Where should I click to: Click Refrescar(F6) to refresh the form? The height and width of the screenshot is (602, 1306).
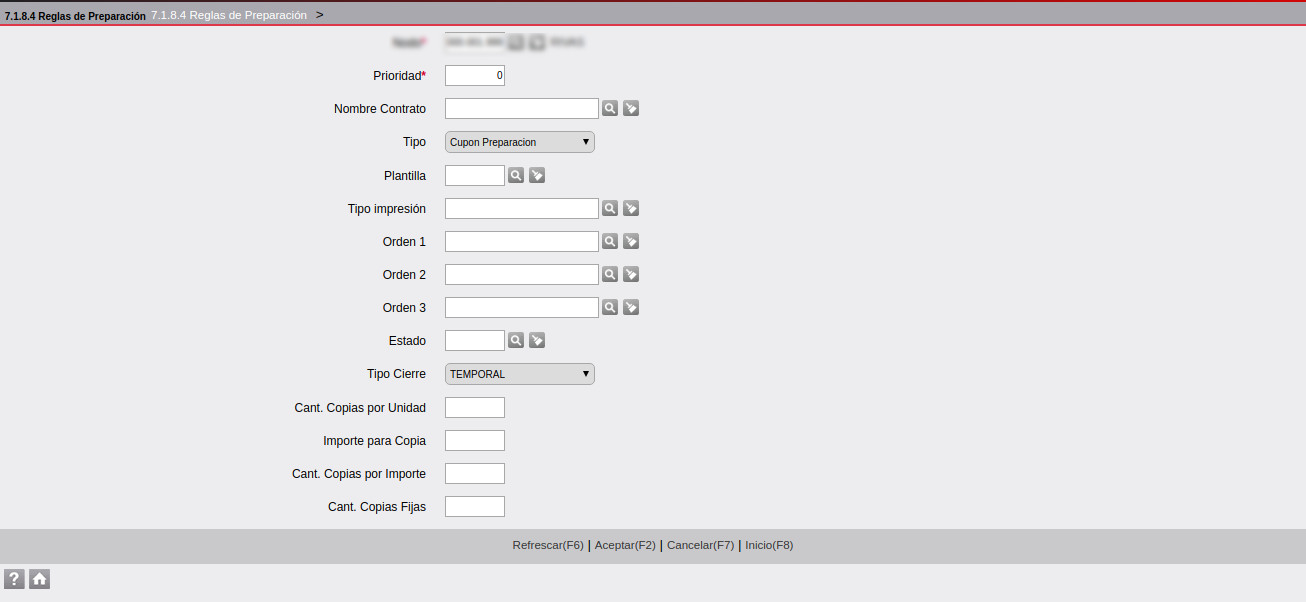tap(547, 545)
